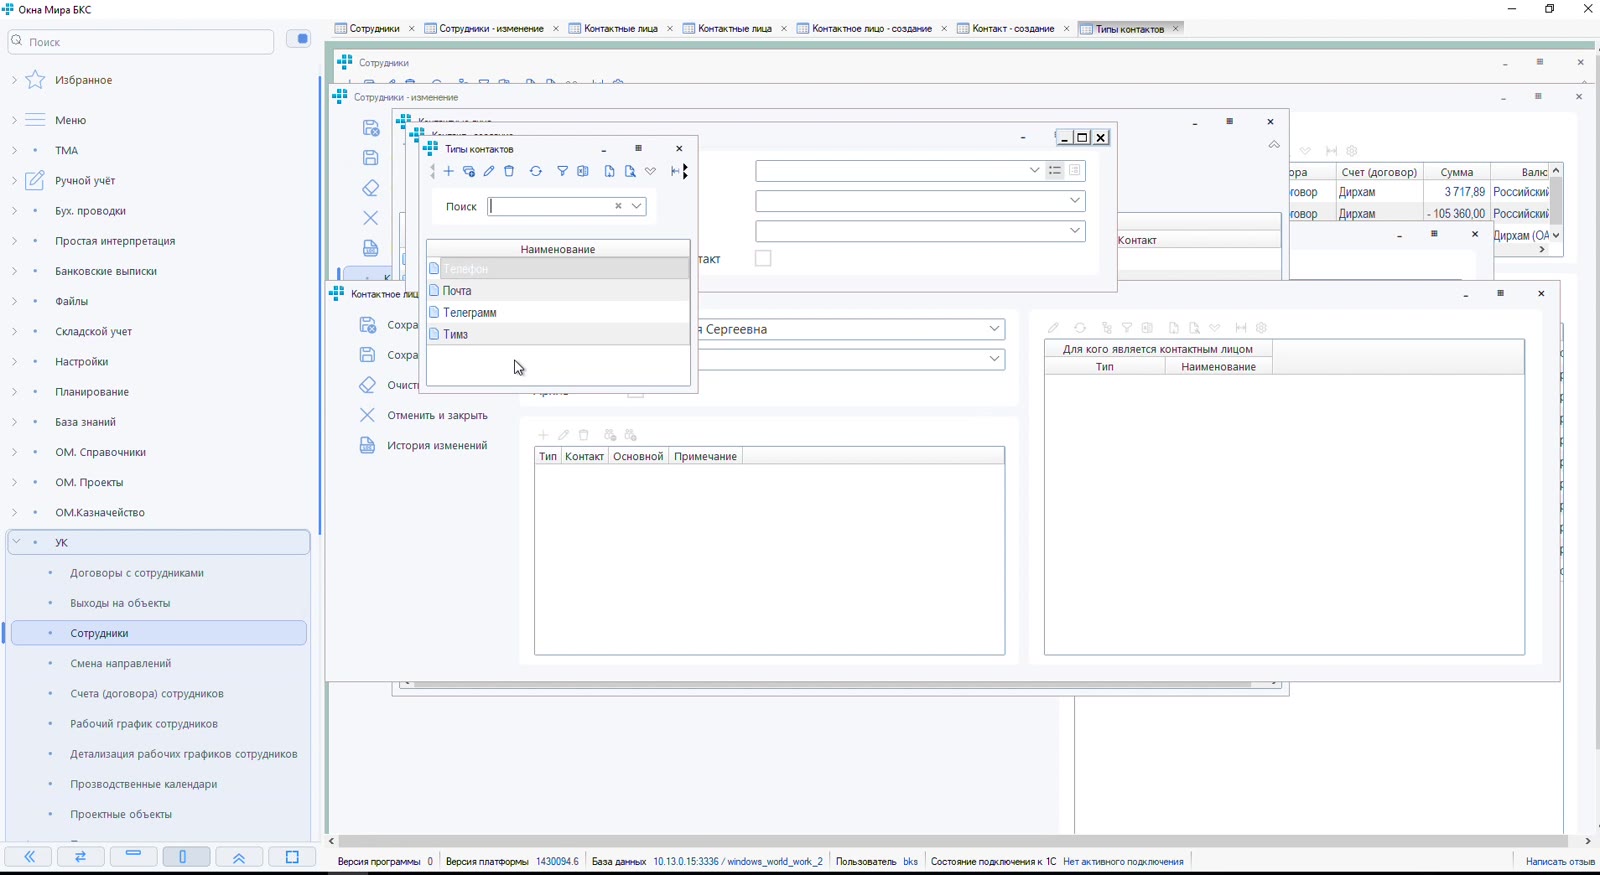Click the fullscreen square button in sidebar footer
Viewport: 1600px width, 875px height.
292,857
